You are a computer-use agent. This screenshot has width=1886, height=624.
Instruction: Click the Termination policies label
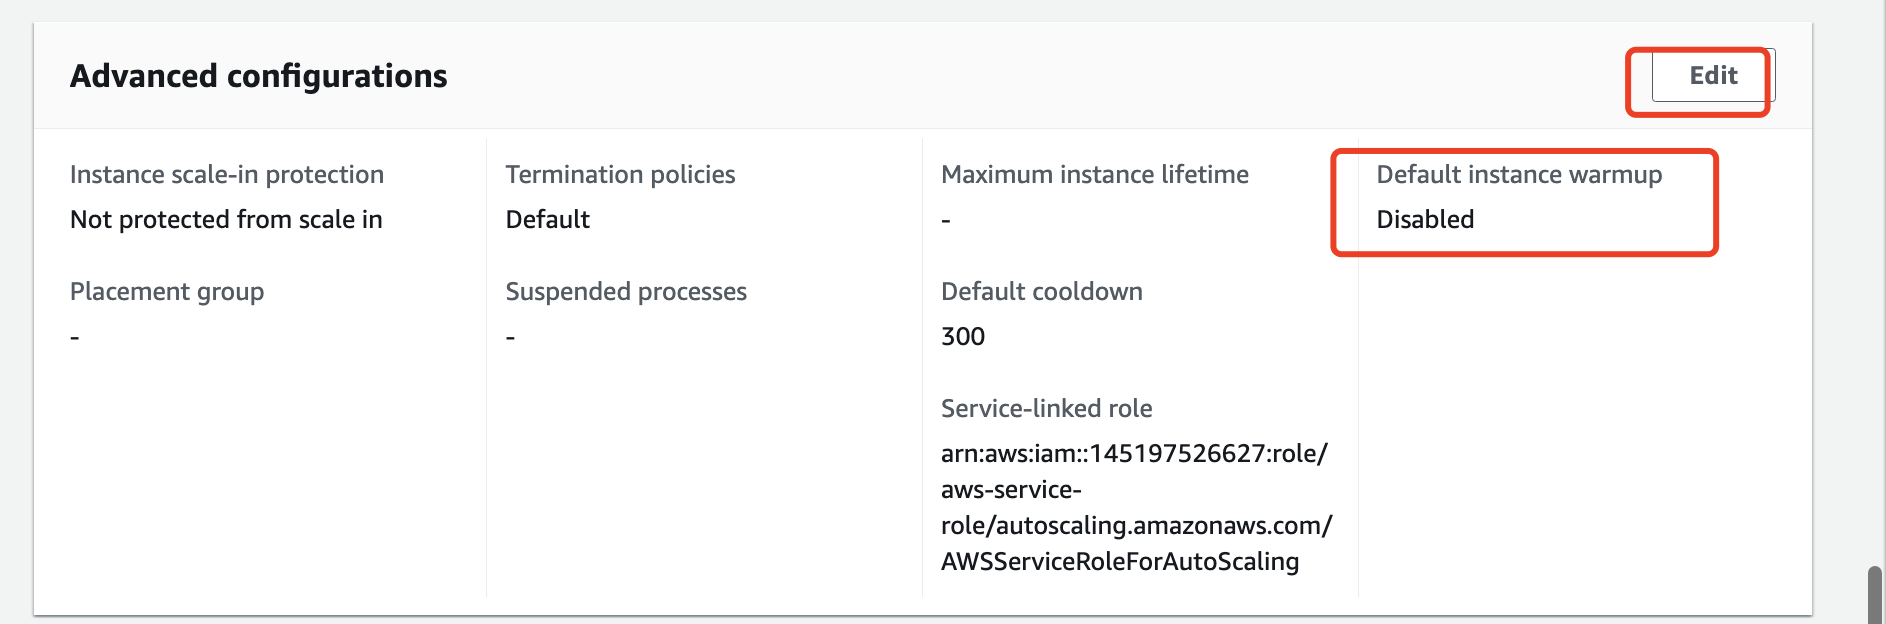[620, 174]
